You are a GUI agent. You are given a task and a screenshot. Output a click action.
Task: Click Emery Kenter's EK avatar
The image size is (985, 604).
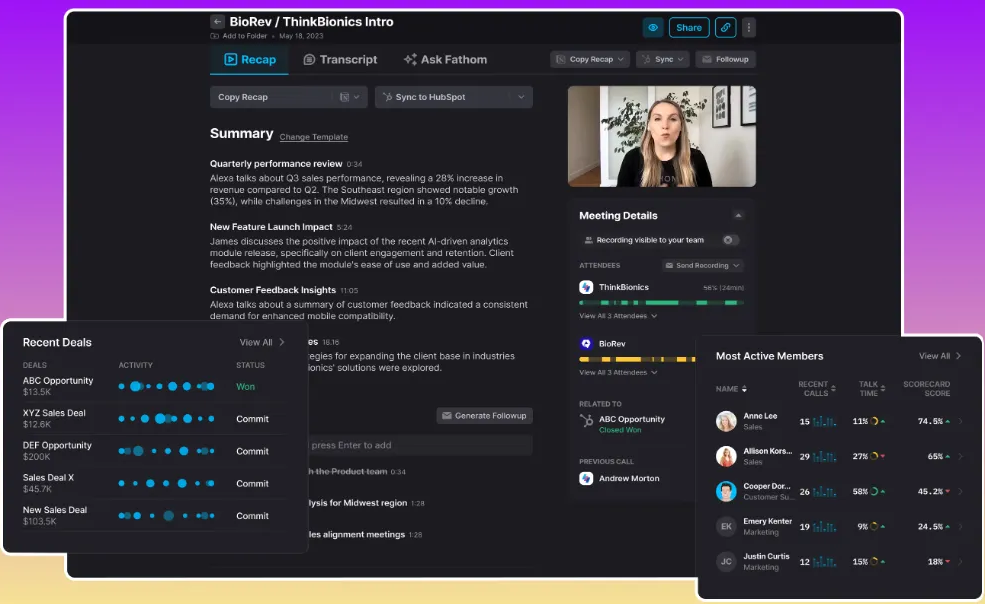(x=726, y=527)
